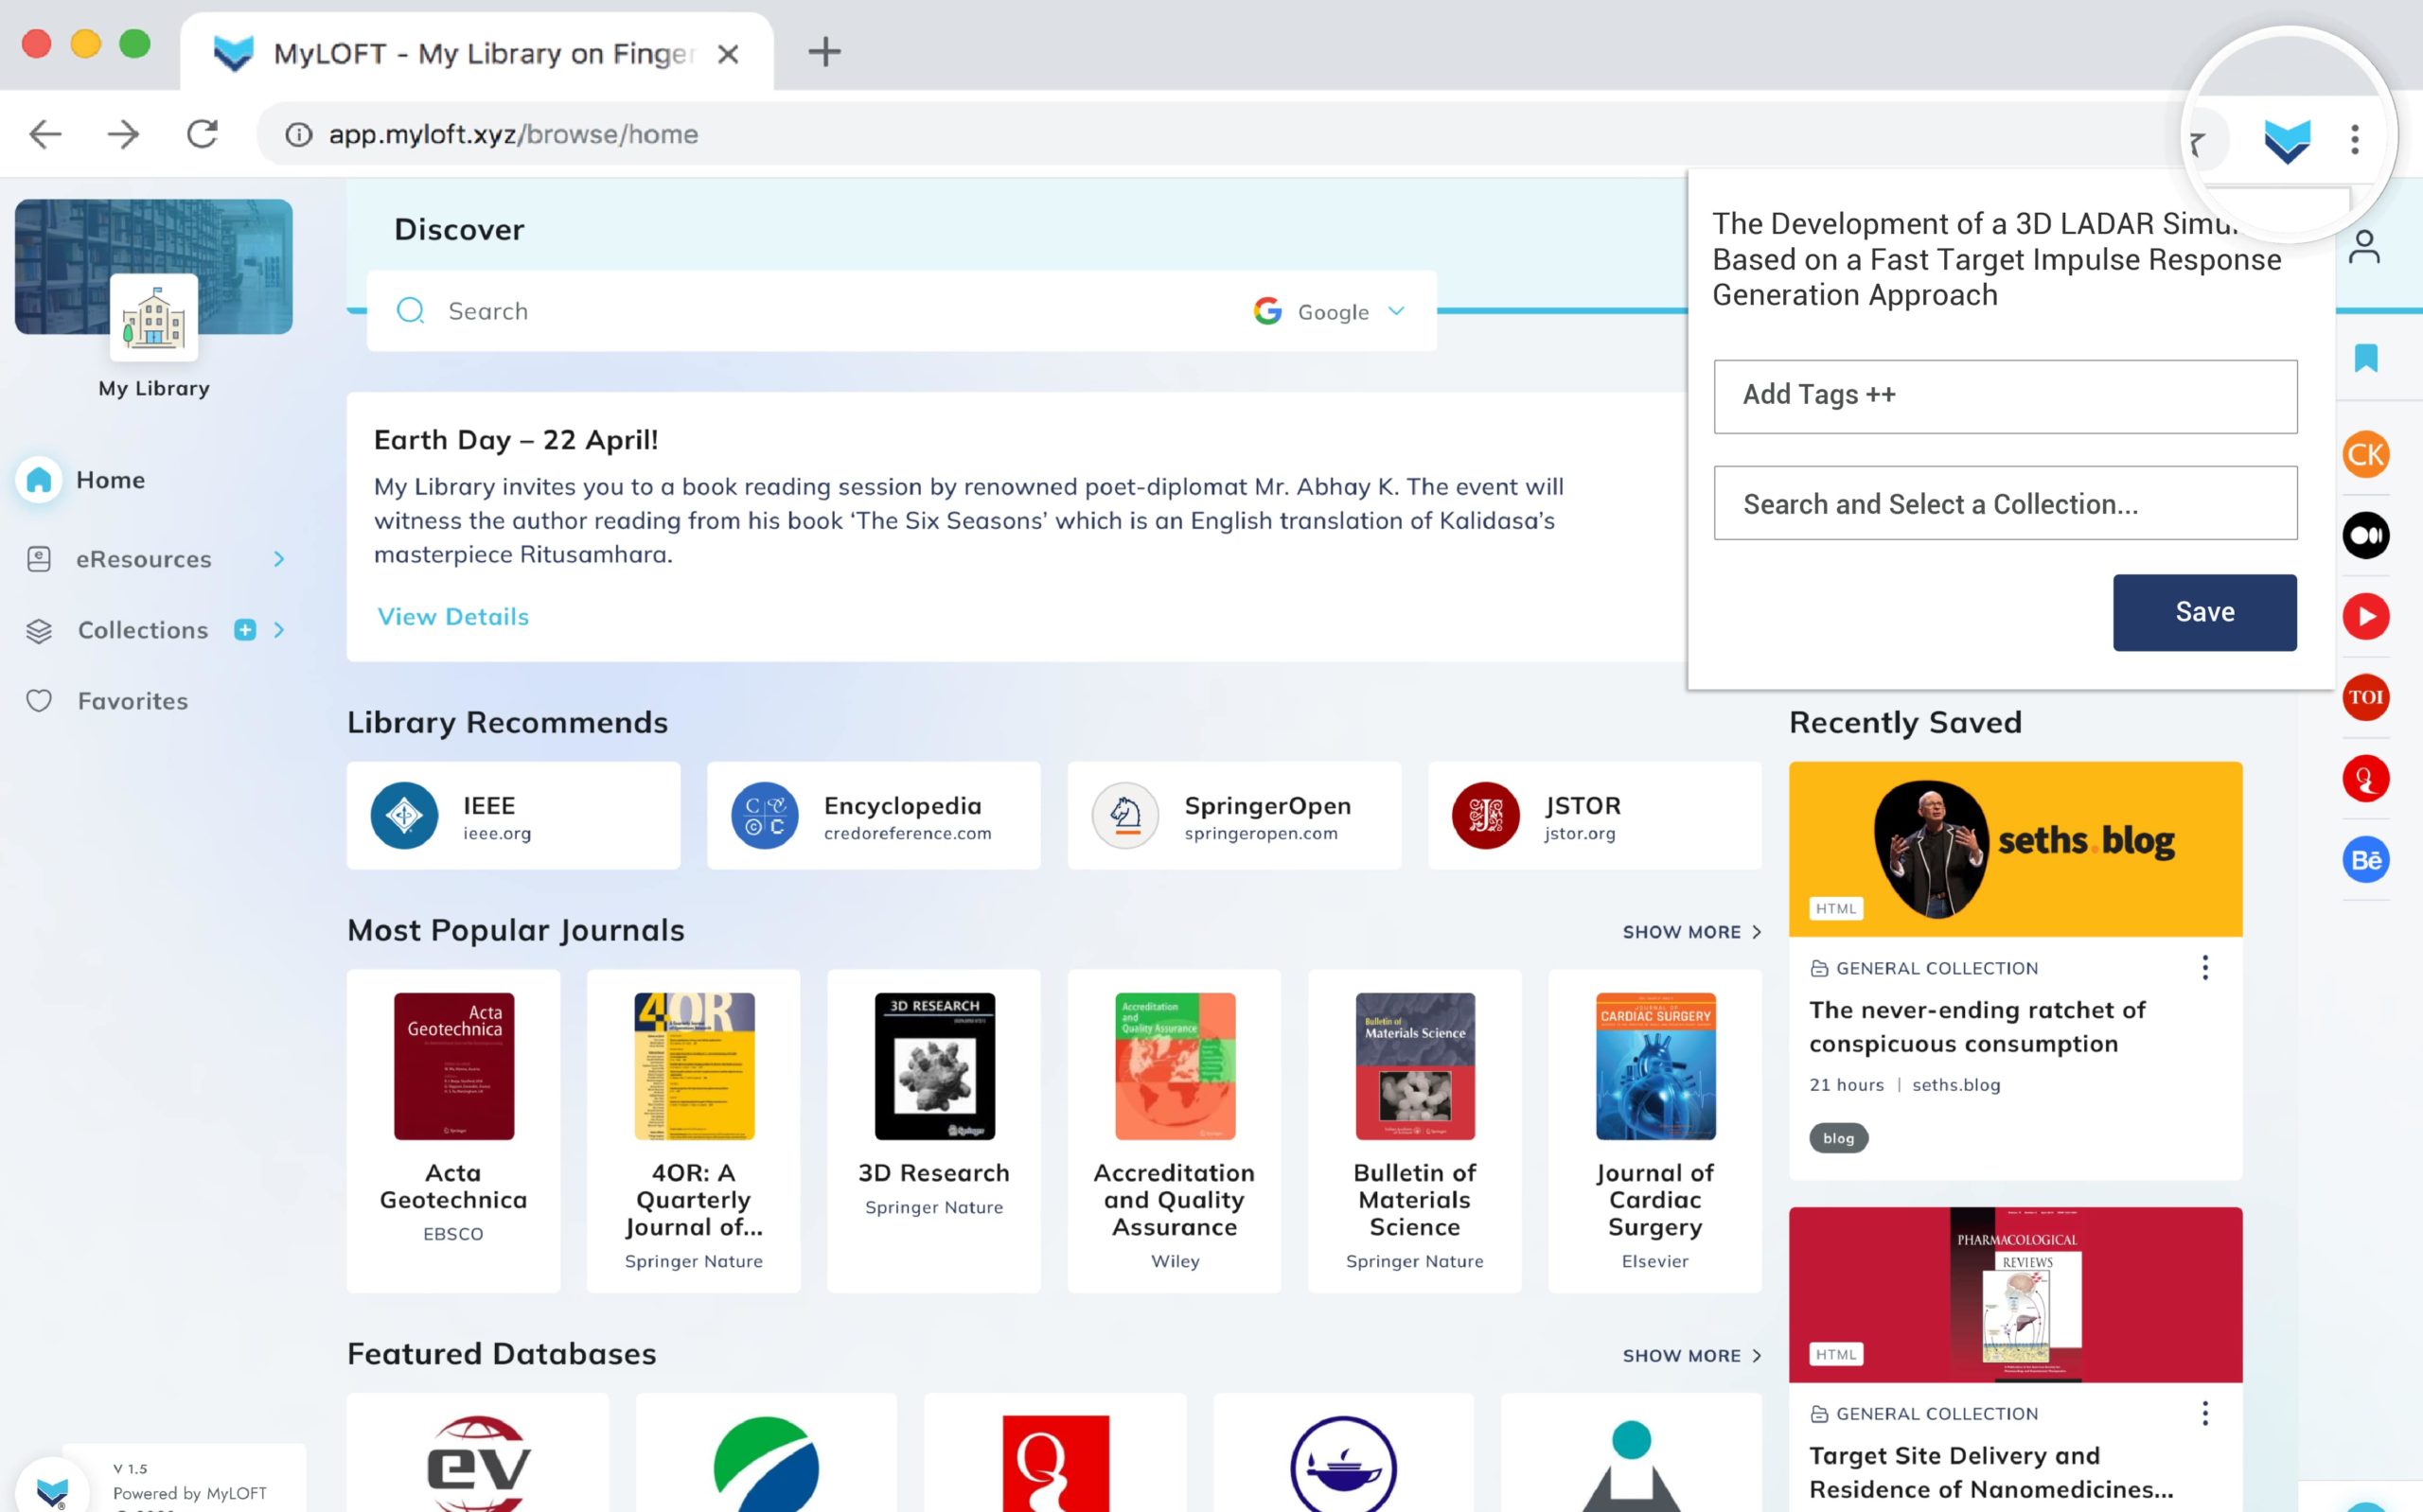
Task: Open the IEEE recommended resource
Action: [x=513, y=816]
